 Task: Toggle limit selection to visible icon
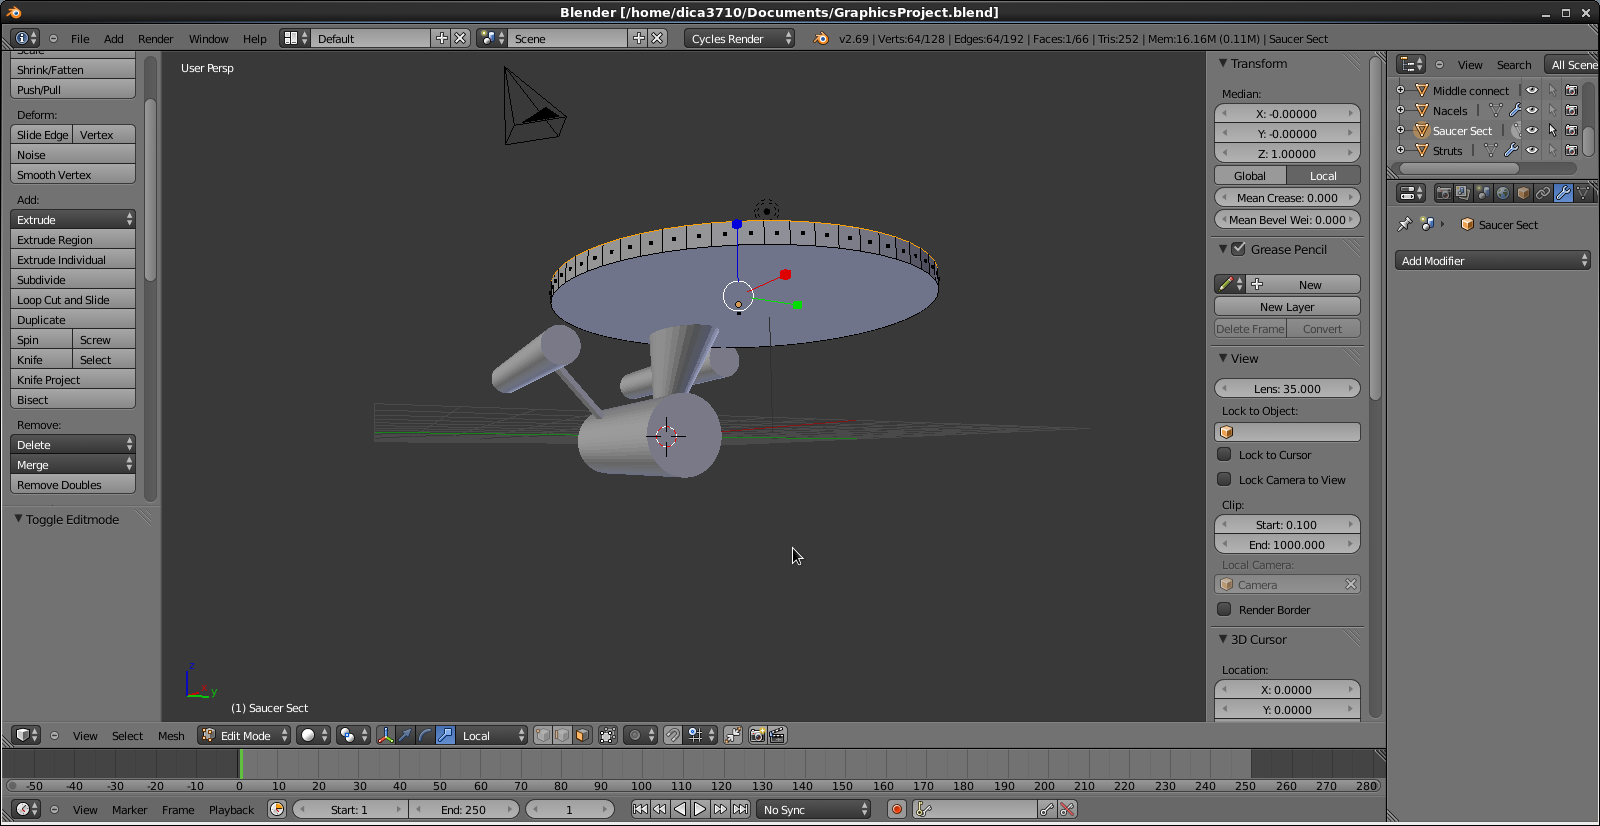click(608, 735)
